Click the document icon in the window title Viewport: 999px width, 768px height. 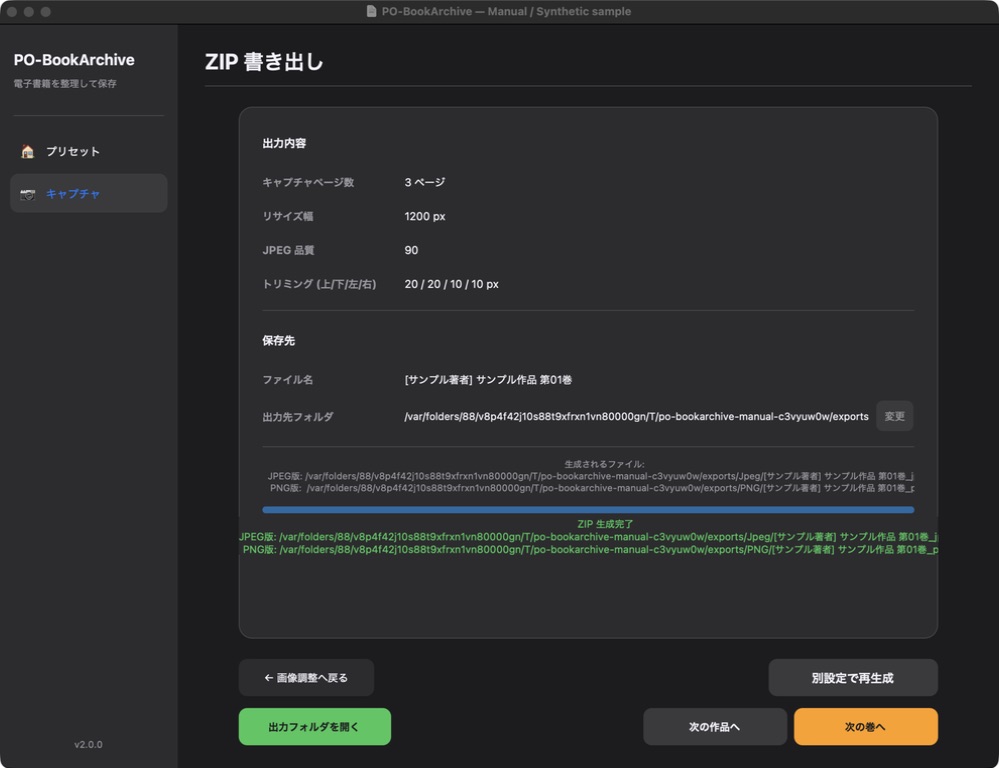point(371,11)
